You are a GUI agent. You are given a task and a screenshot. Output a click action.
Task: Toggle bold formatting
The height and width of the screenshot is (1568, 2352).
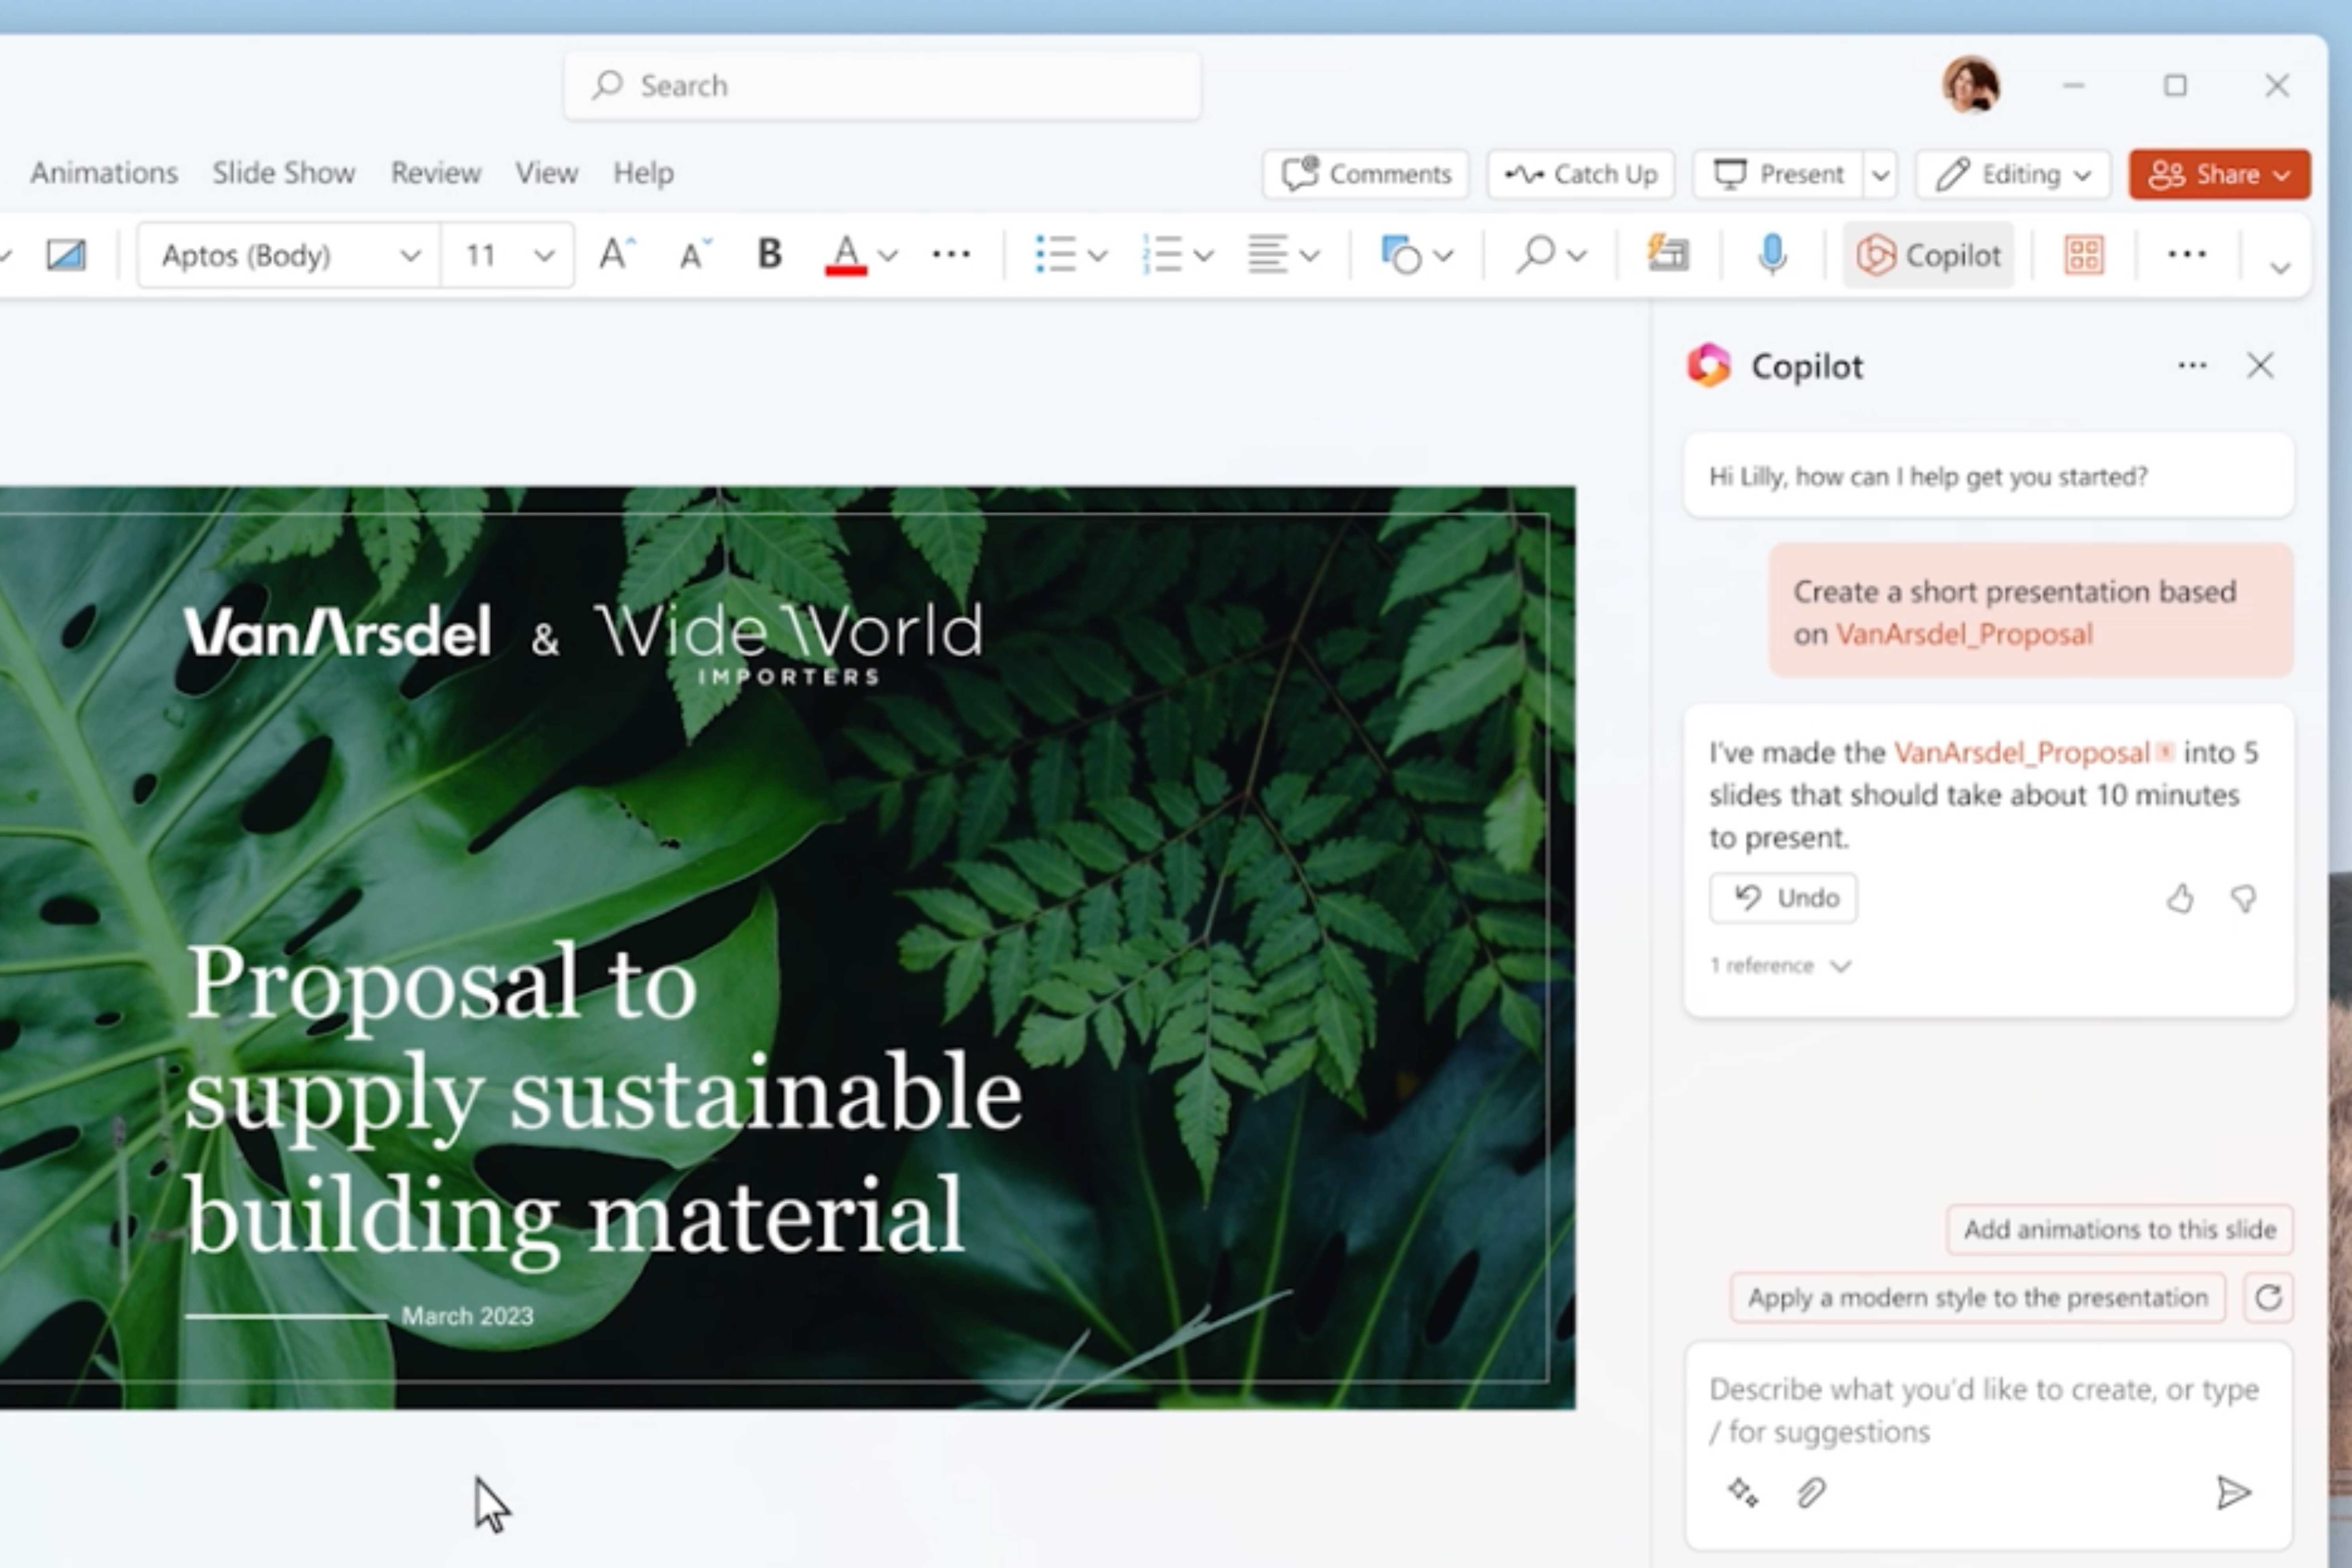[x=768, y=254]
